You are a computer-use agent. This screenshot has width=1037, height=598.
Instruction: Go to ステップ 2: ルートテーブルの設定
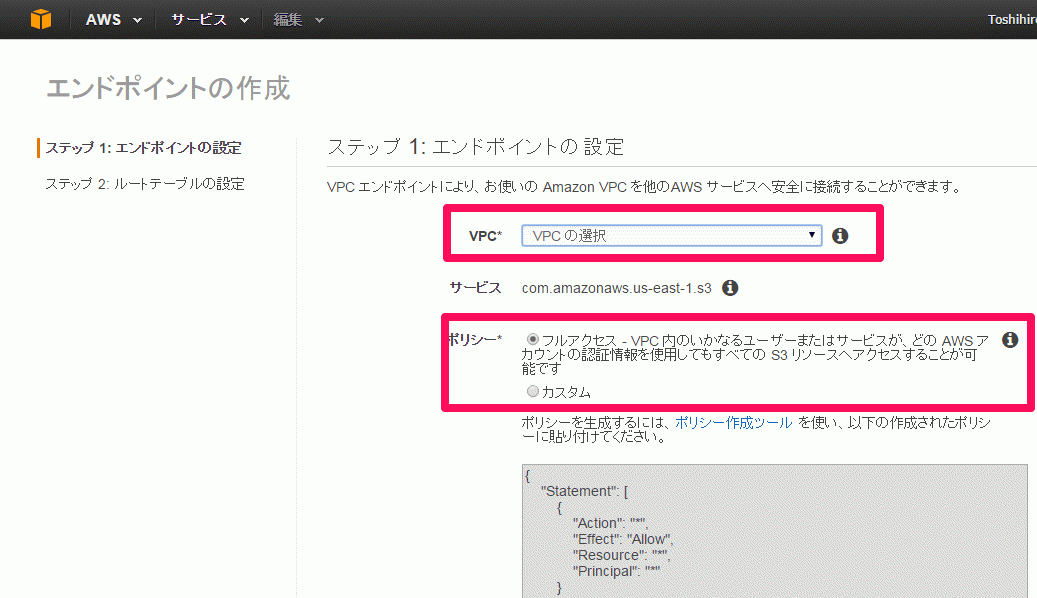pyautogui.click(x=145, y=183)
